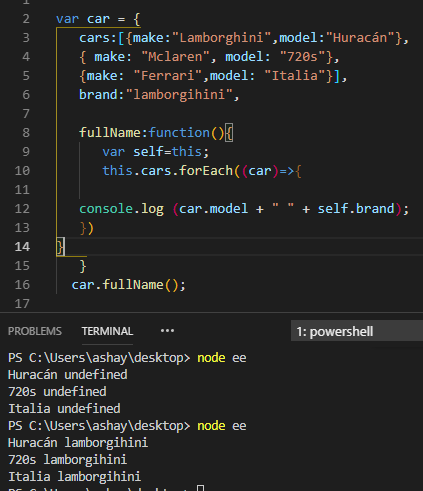Click '720s lamborgihini' terminal output line
This screenshot has height=491, width=423.
(68, 460)
